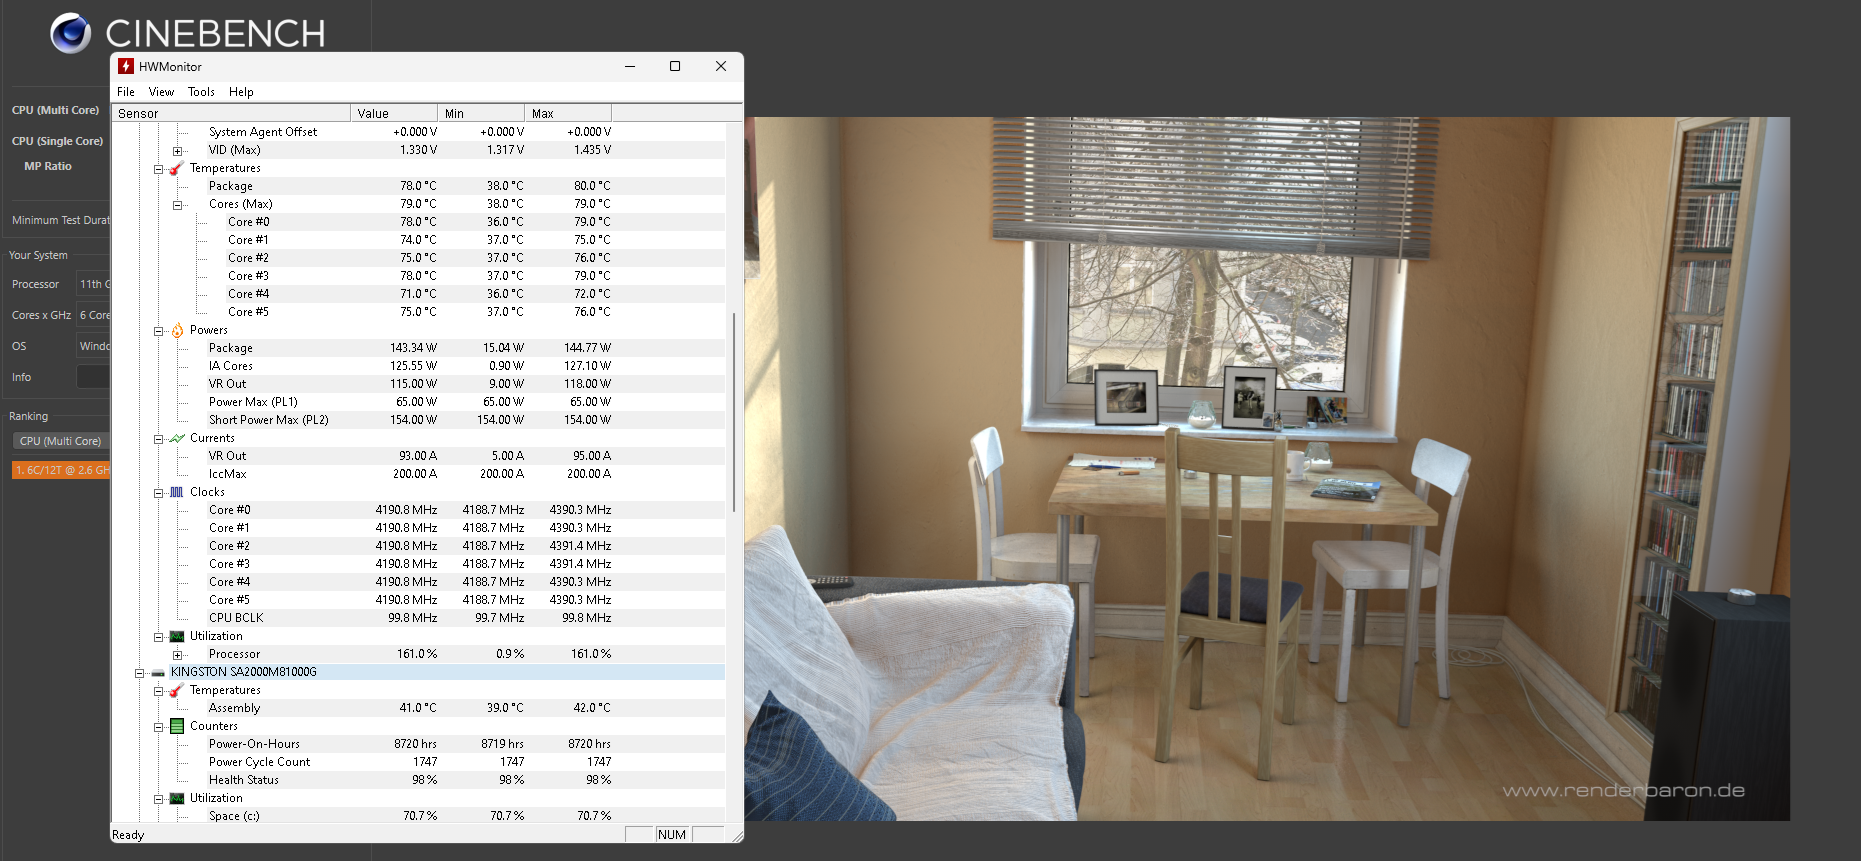This screenshot has width=1861, height=861.
Task: Expand the Processor utilization node
Action: [x=177, y=655]
